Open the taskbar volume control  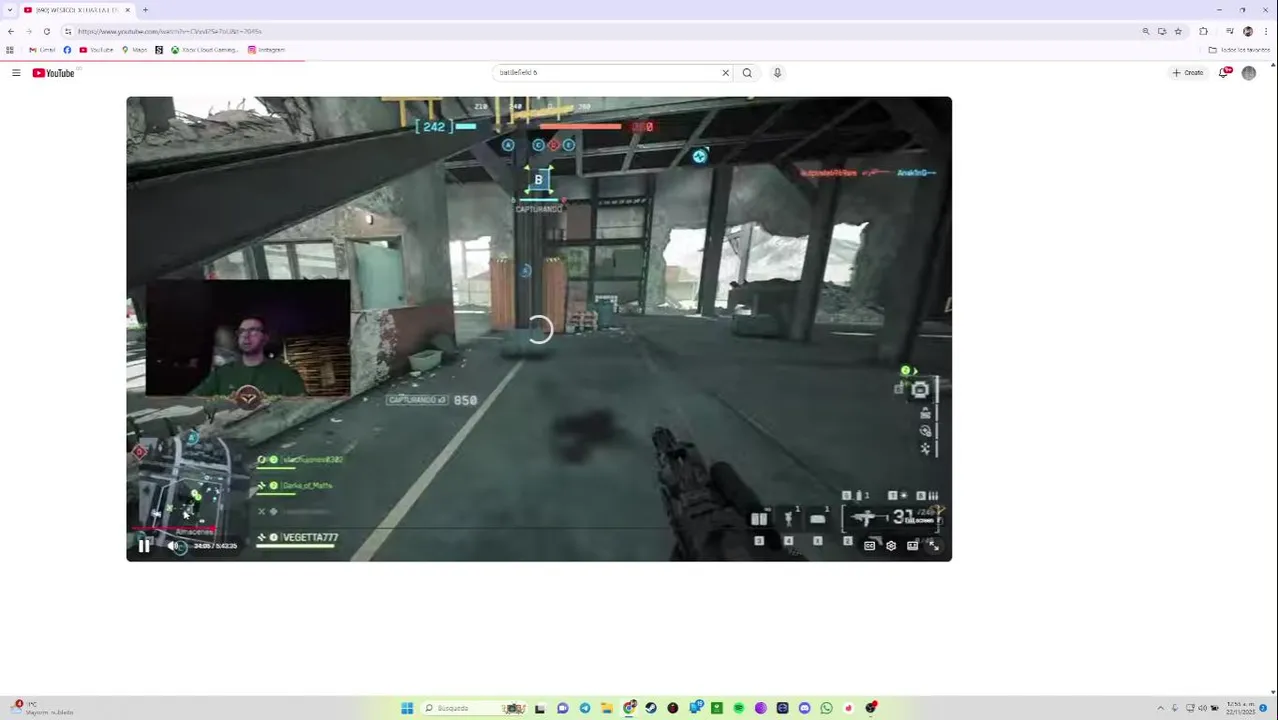point(1202,708)
